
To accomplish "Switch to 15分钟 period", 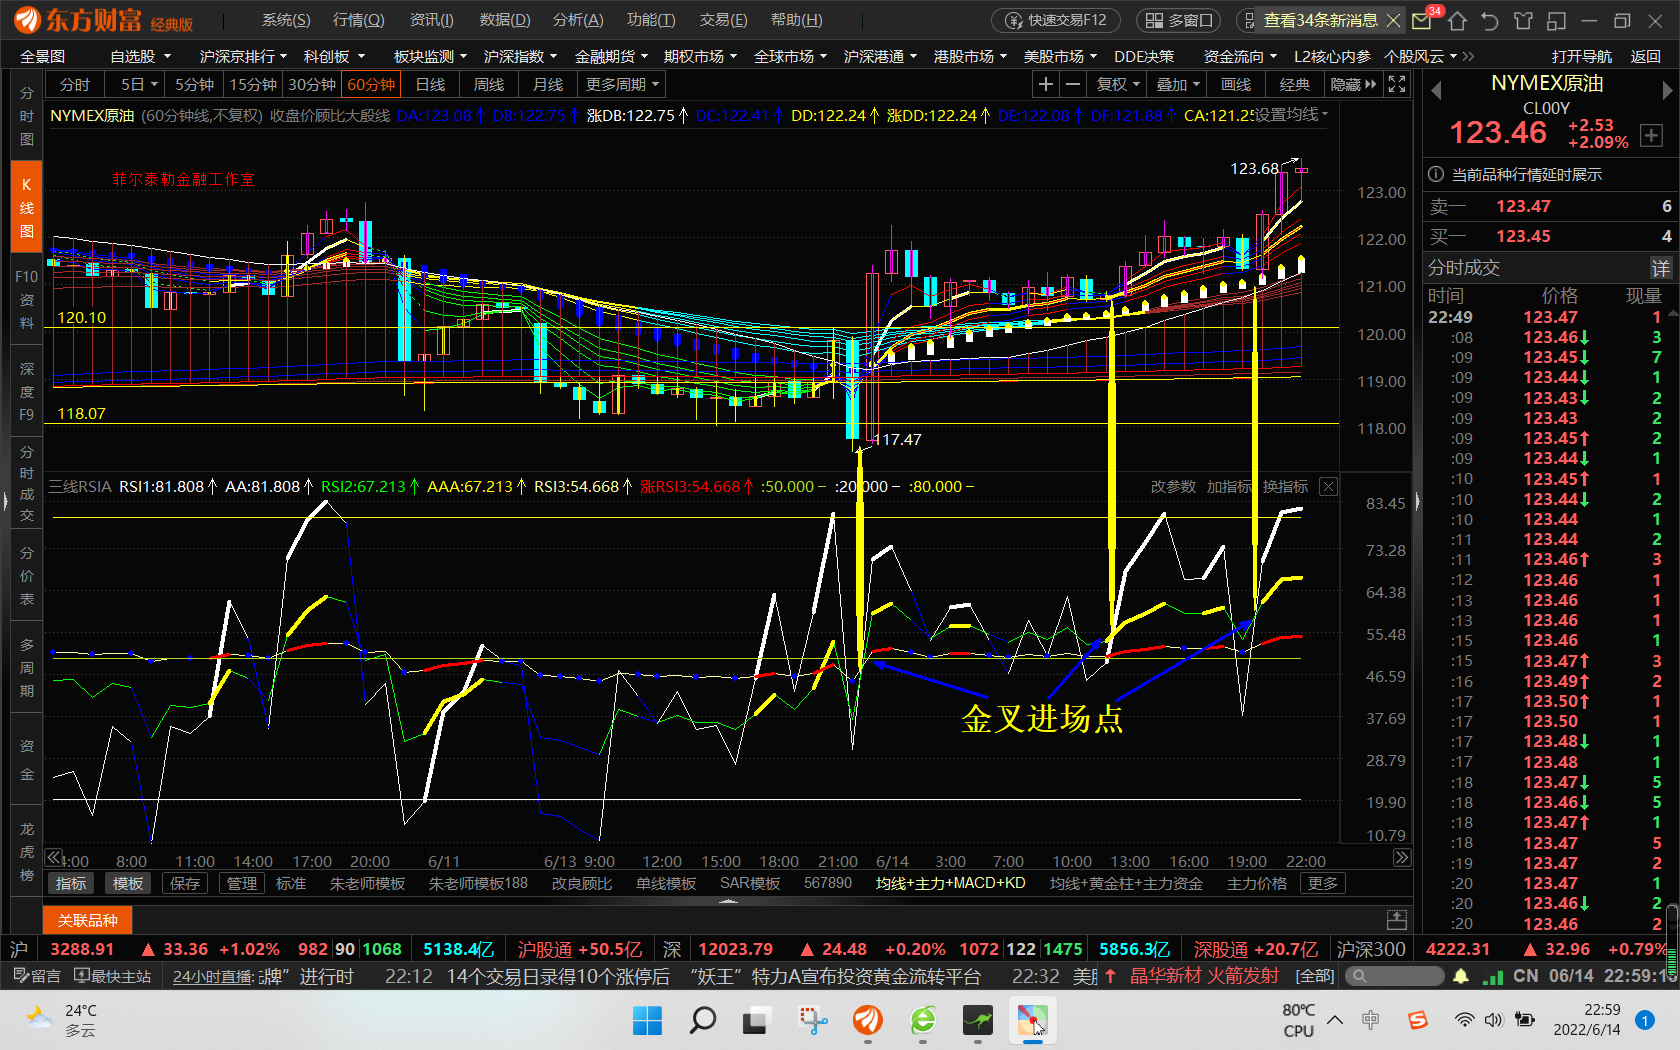I will click(253, 85).
